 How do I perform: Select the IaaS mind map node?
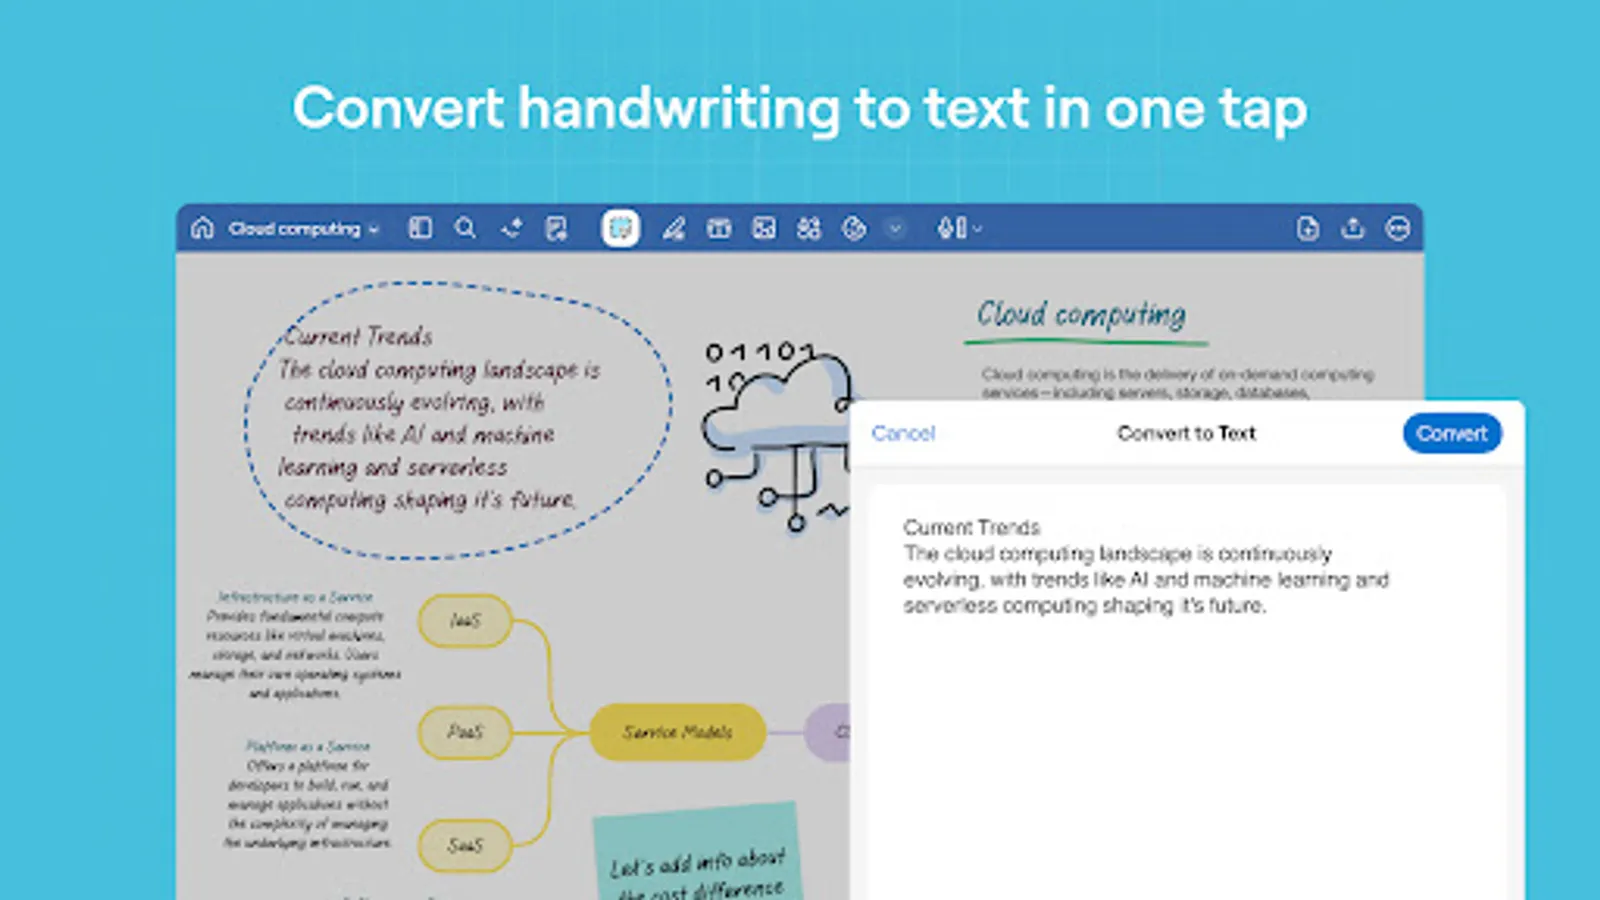click(465, 621)
